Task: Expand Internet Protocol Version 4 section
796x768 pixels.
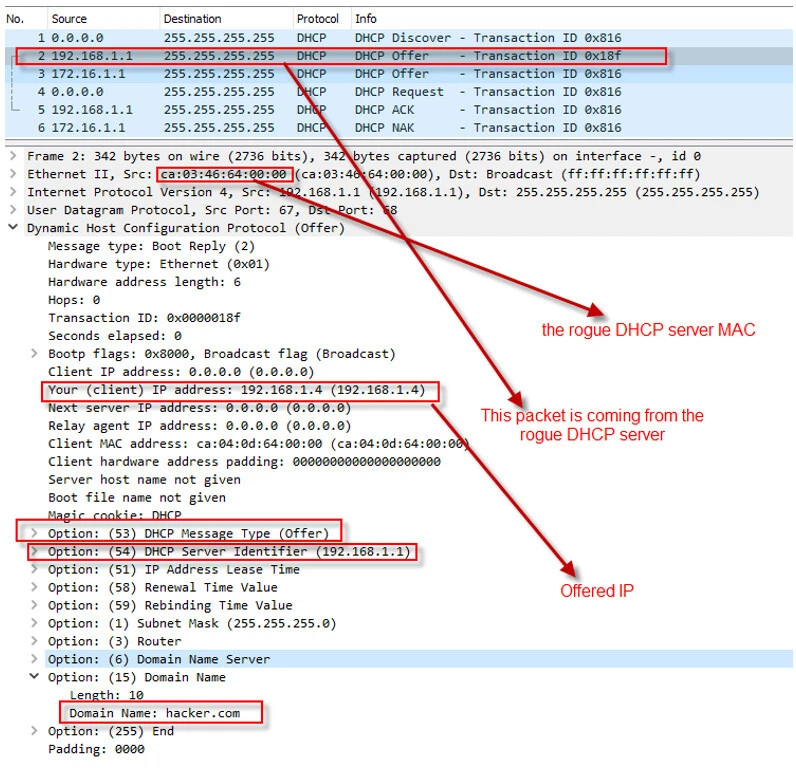Action: [12, 192]
